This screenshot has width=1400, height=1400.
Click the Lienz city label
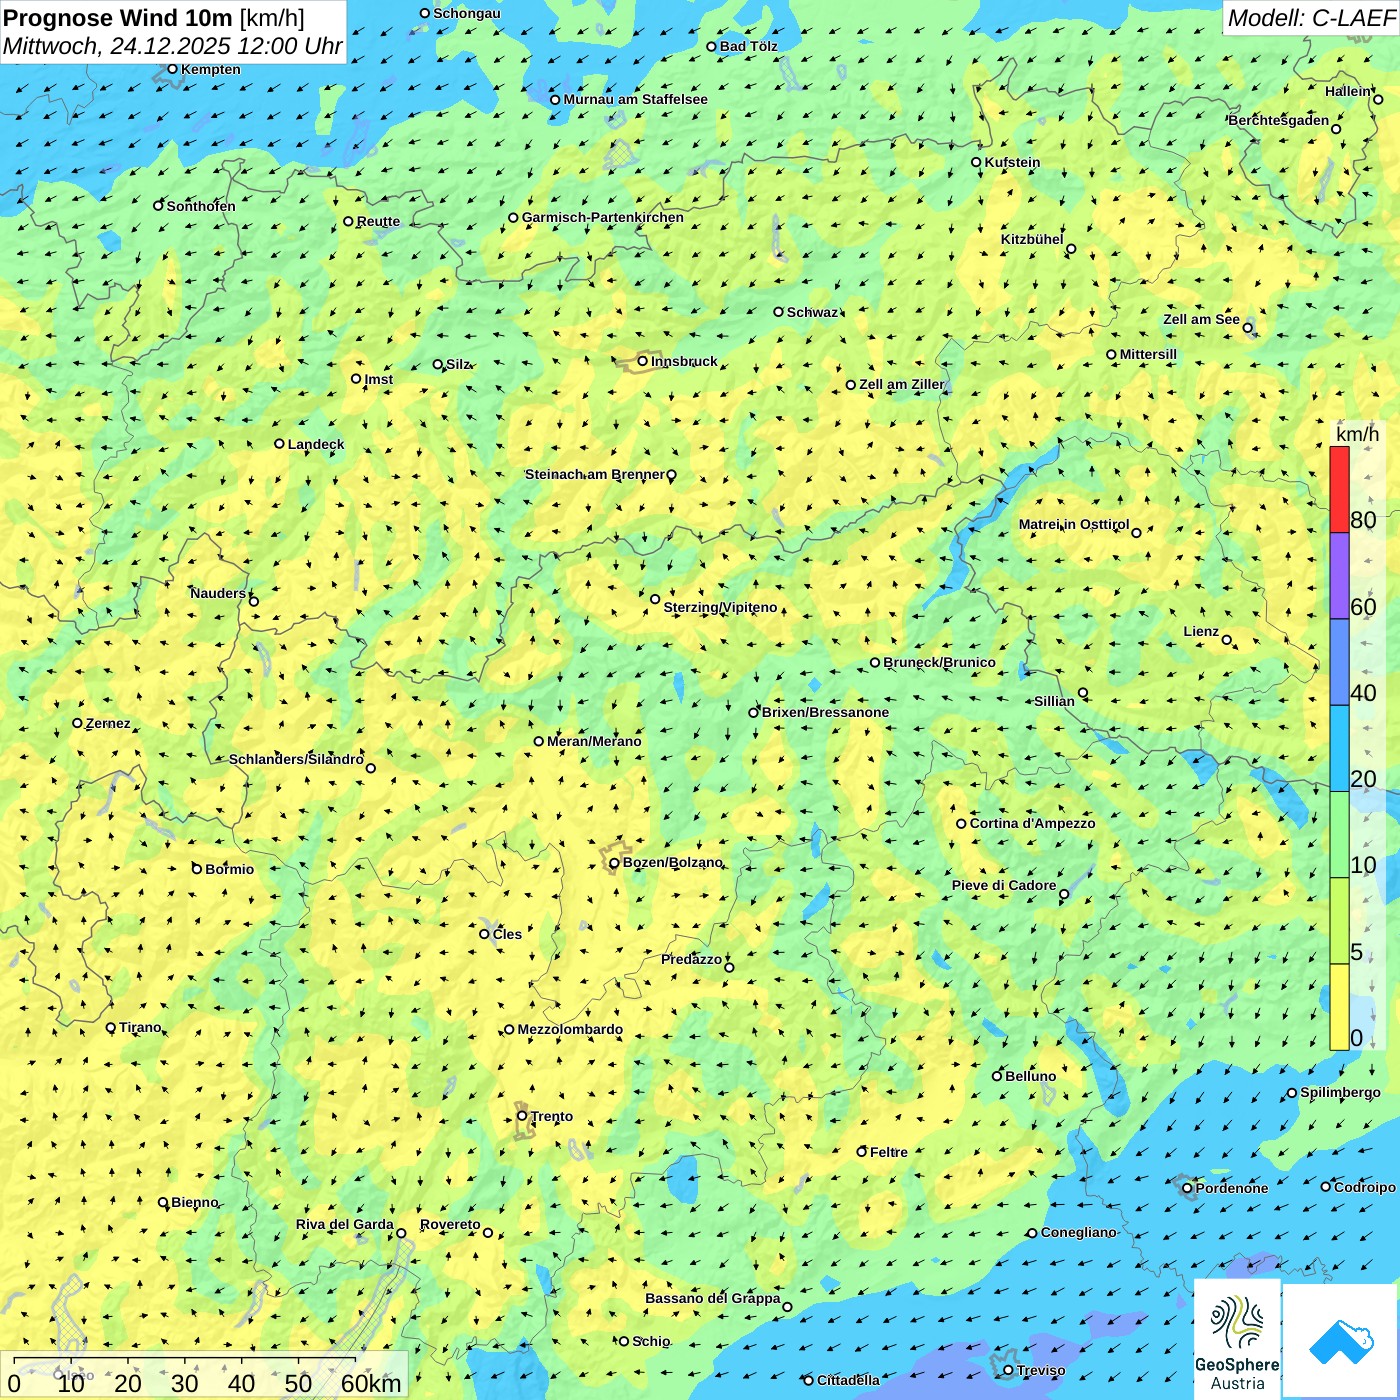coord(1201,631)
